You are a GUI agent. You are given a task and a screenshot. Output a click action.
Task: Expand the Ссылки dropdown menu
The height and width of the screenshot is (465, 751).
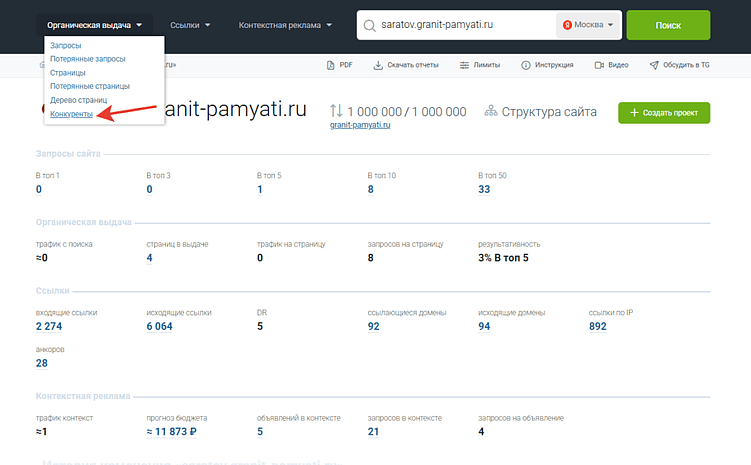click(x=190, y=25)
